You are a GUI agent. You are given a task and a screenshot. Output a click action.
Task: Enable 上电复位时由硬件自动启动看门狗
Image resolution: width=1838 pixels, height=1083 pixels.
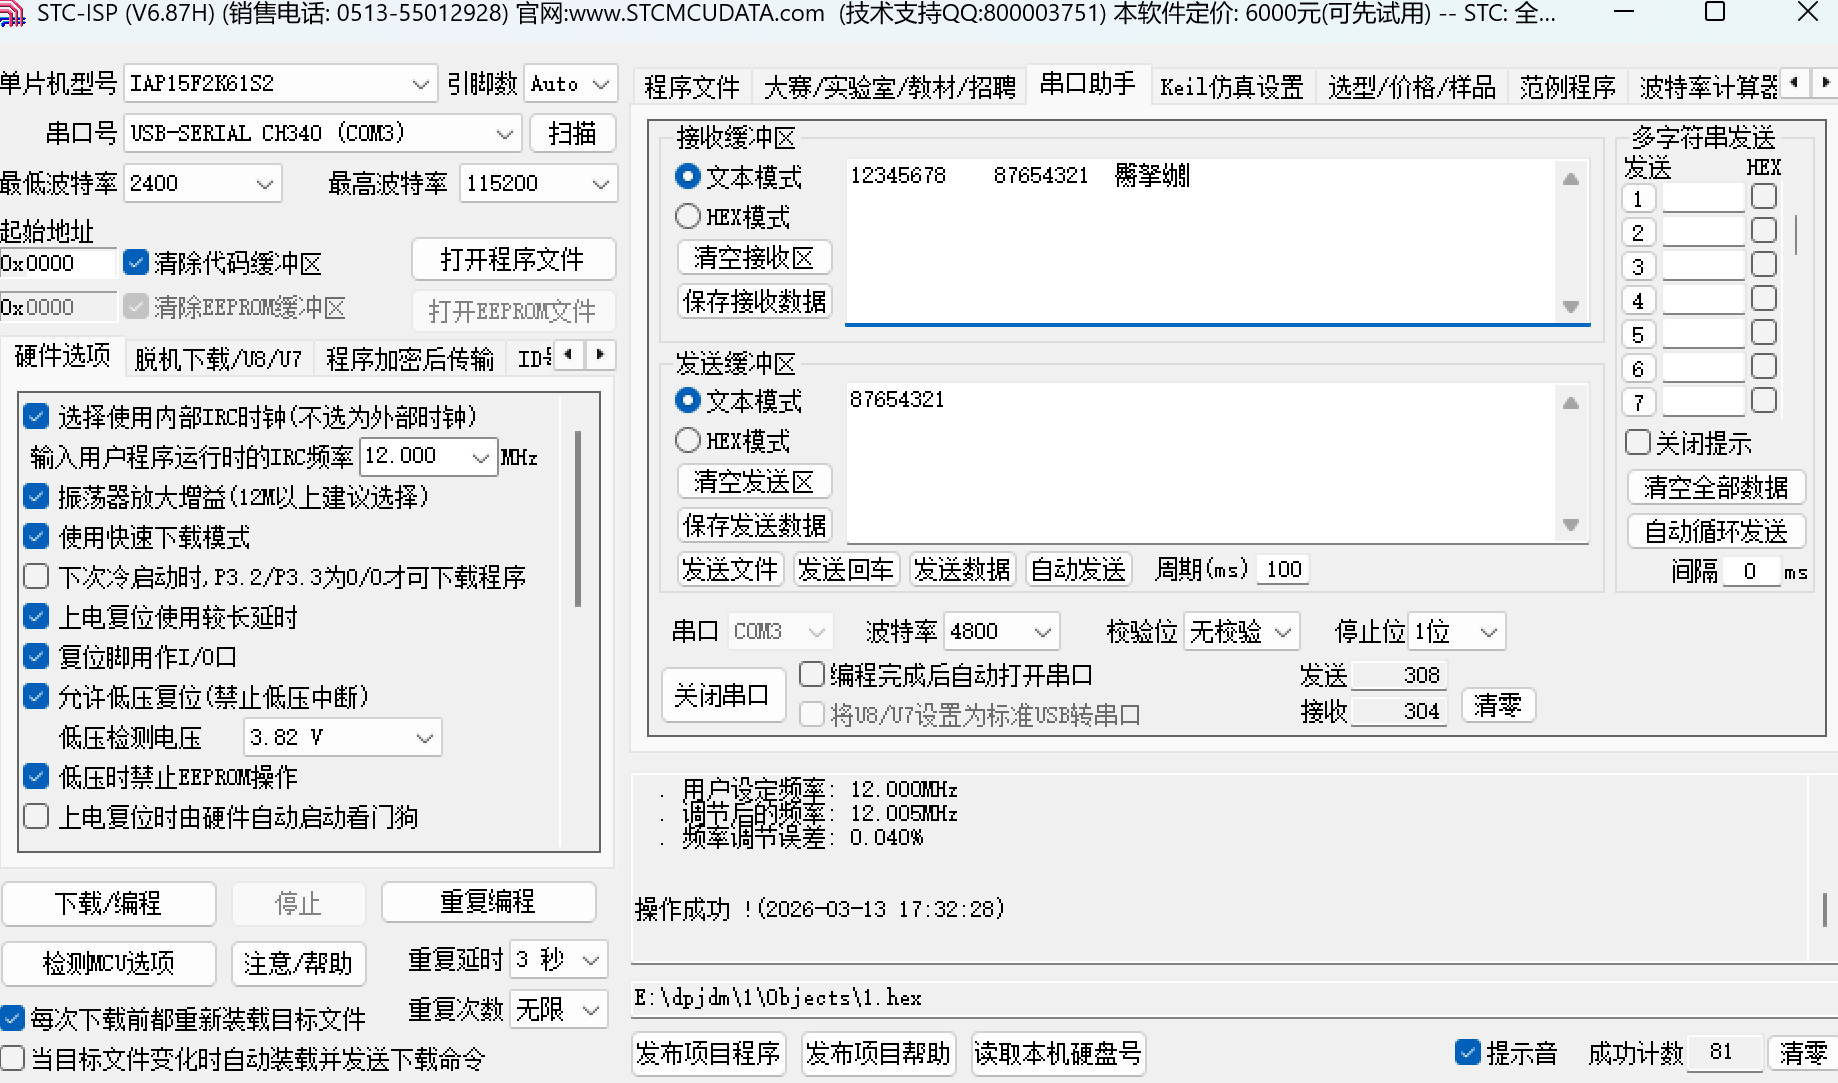(x=36, y=816)
